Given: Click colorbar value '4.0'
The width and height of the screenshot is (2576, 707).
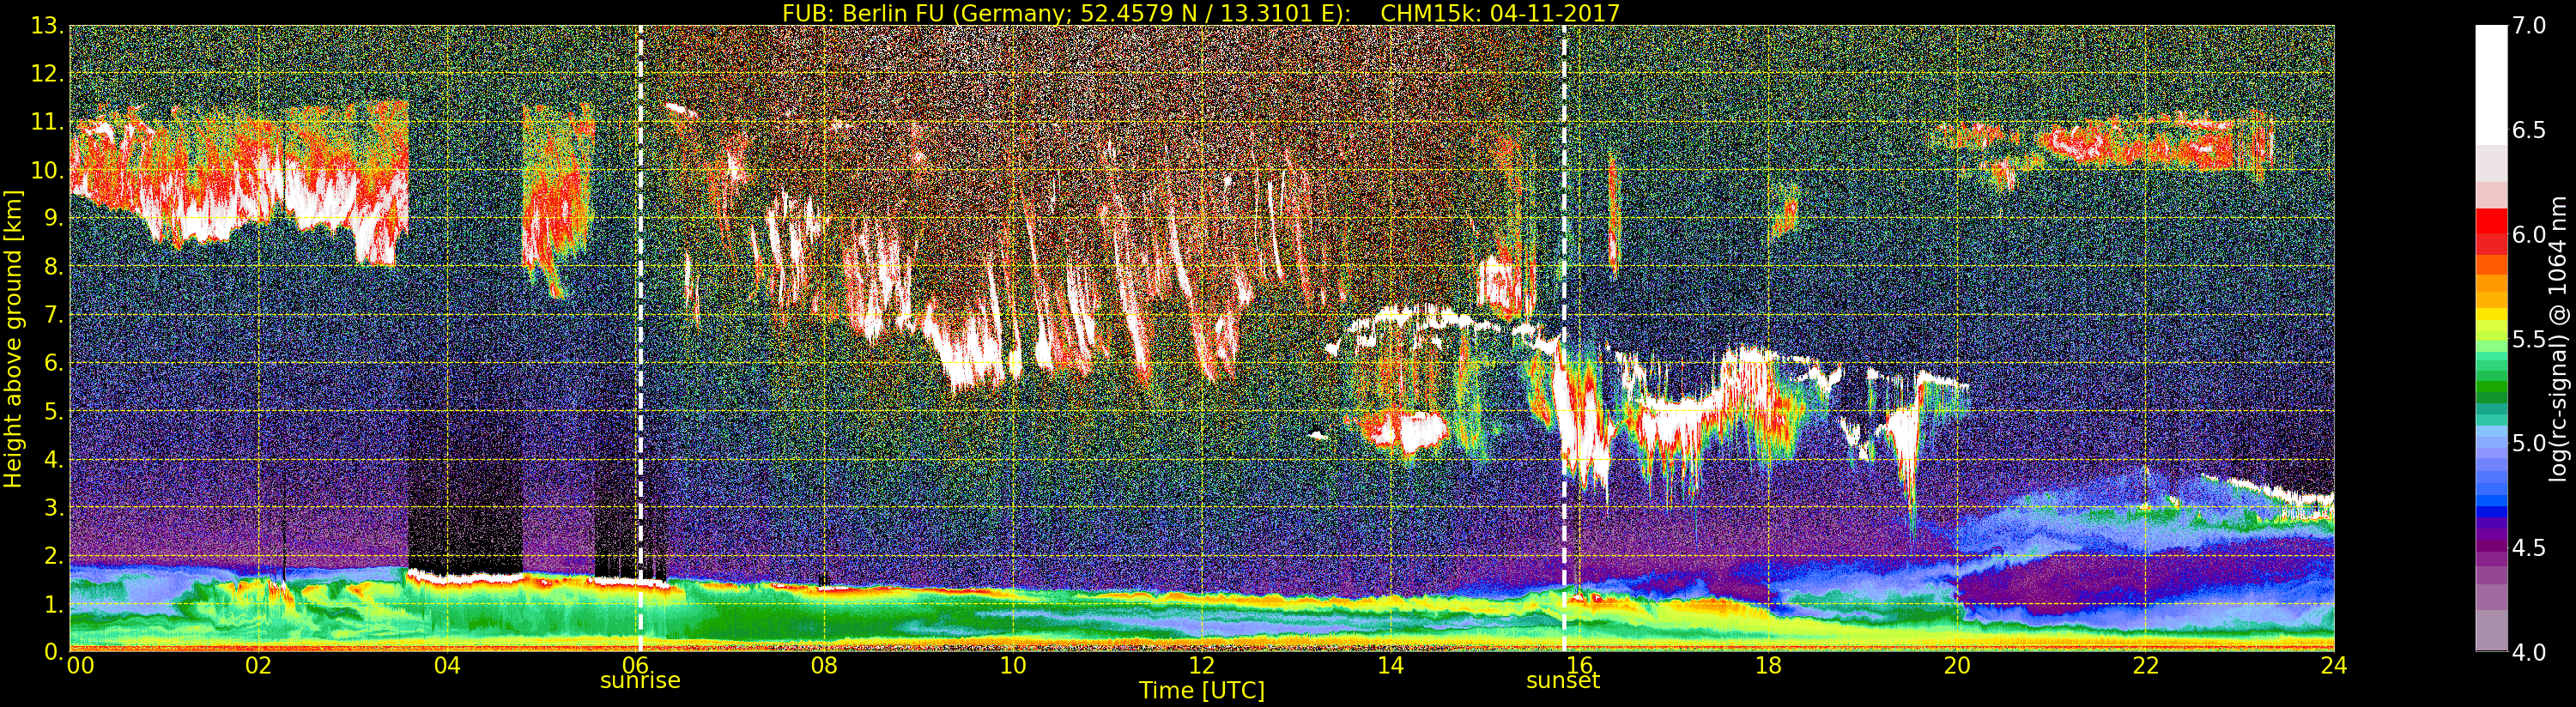Looking at the screenshot, I should (x=2529, y=652).
